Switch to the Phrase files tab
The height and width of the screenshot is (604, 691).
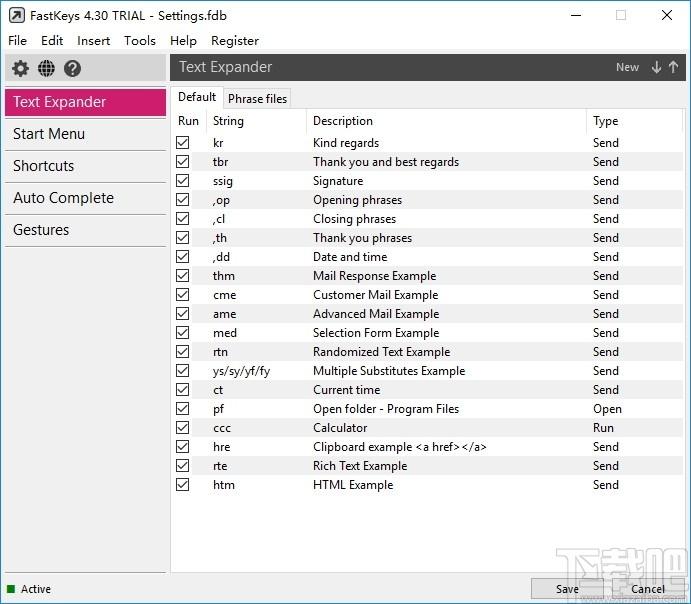pyautogui.click(x=257, y=98)
